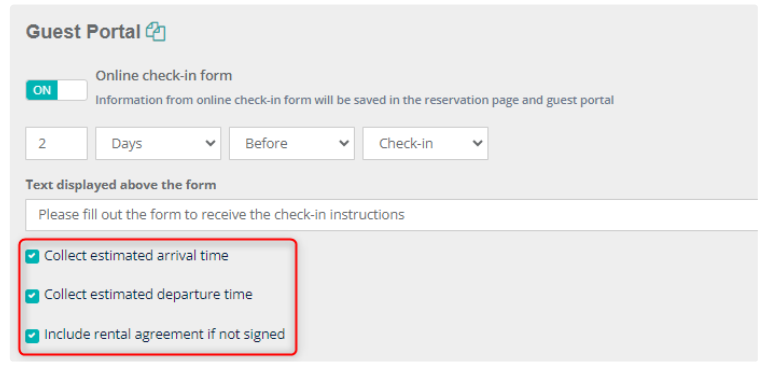This screenshot has width=765, height=367.
Task: Uncheck Collect estimated departure time checkbox
Action: (x=32, y=296)
